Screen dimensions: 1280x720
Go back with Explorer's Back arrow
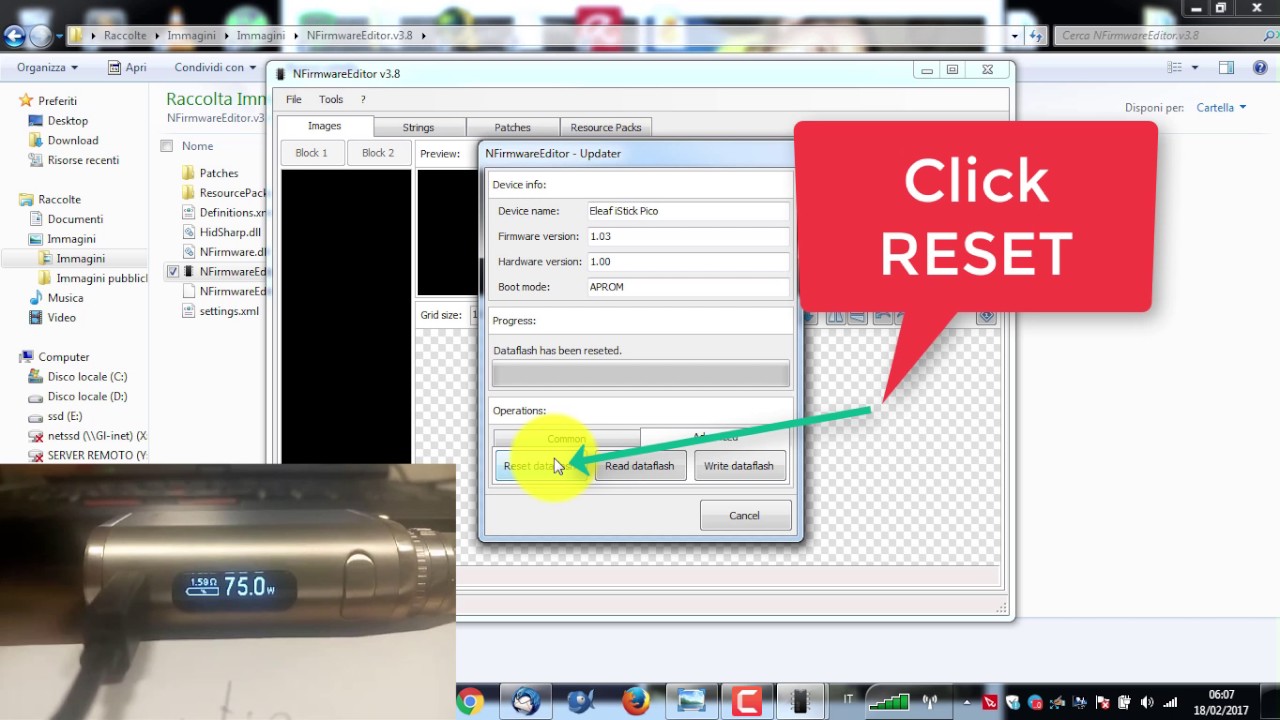[x=14, y=36]
